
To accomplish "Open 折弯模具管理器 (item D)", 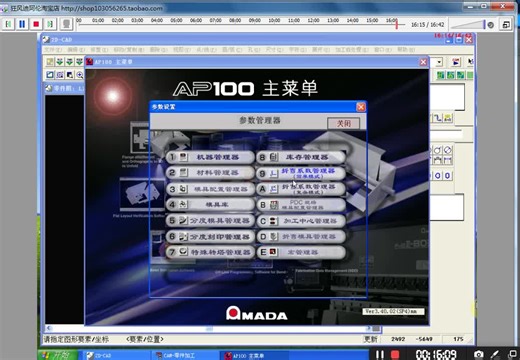I will point(301,236).
